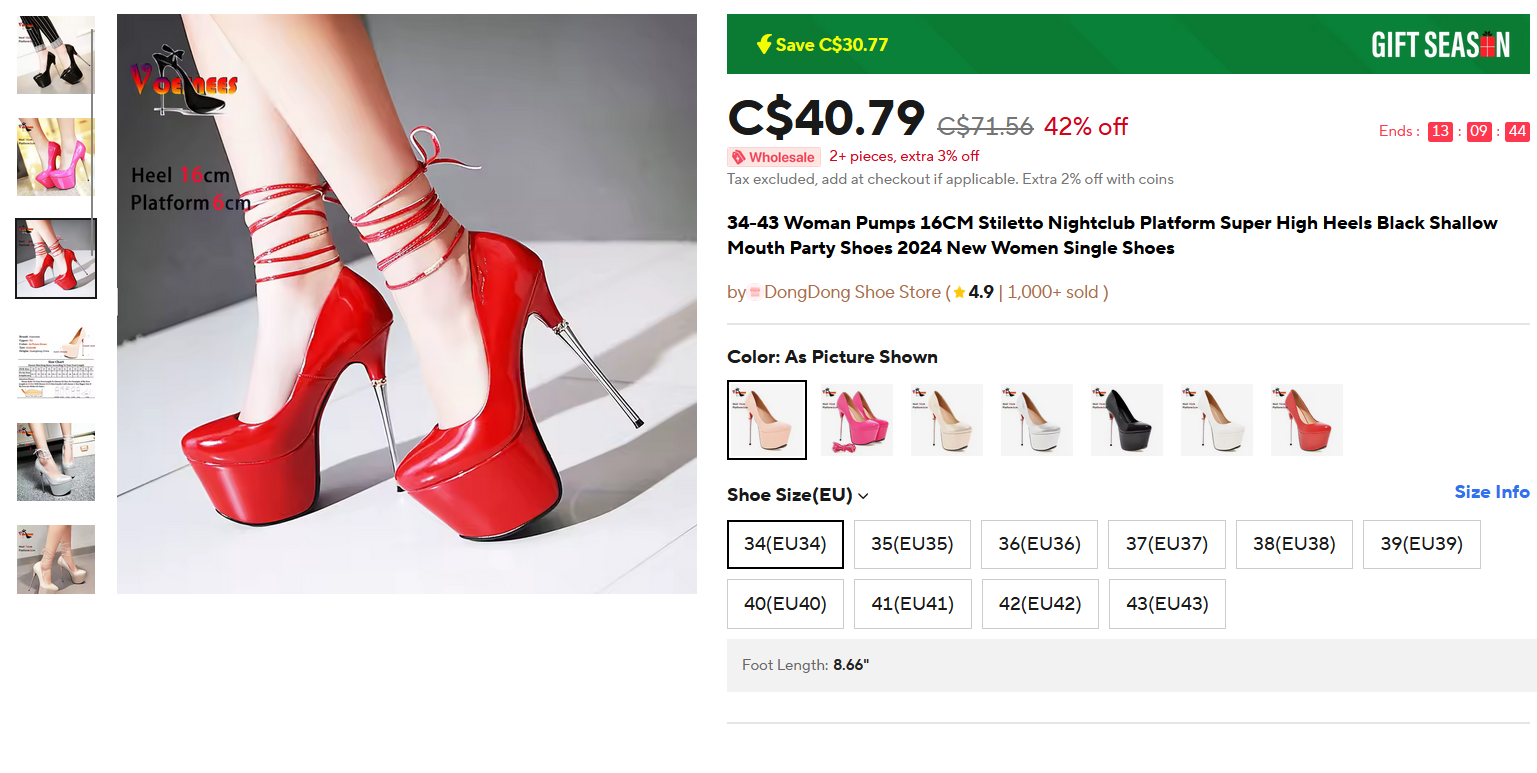The width and height of the screenshot is (1537, 773).
Task: View the silver heels thumbnail image
Action: pos(56,462)
